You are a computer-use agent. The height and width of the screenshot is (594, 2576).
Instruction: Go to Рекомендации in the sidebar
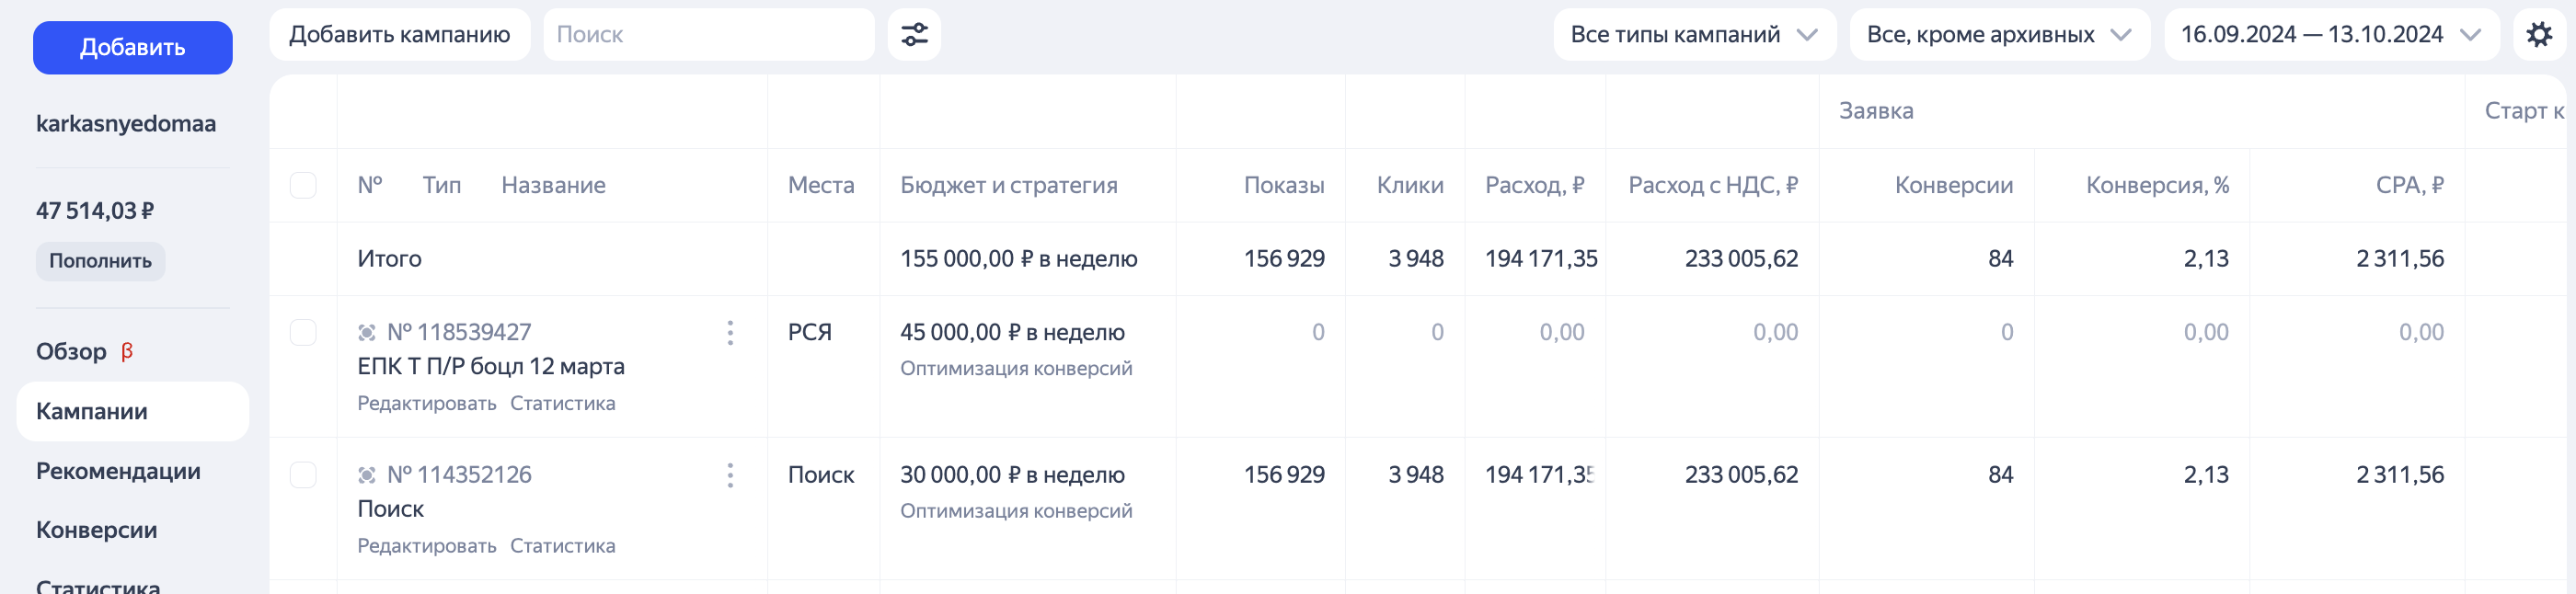tap(118, 471)
